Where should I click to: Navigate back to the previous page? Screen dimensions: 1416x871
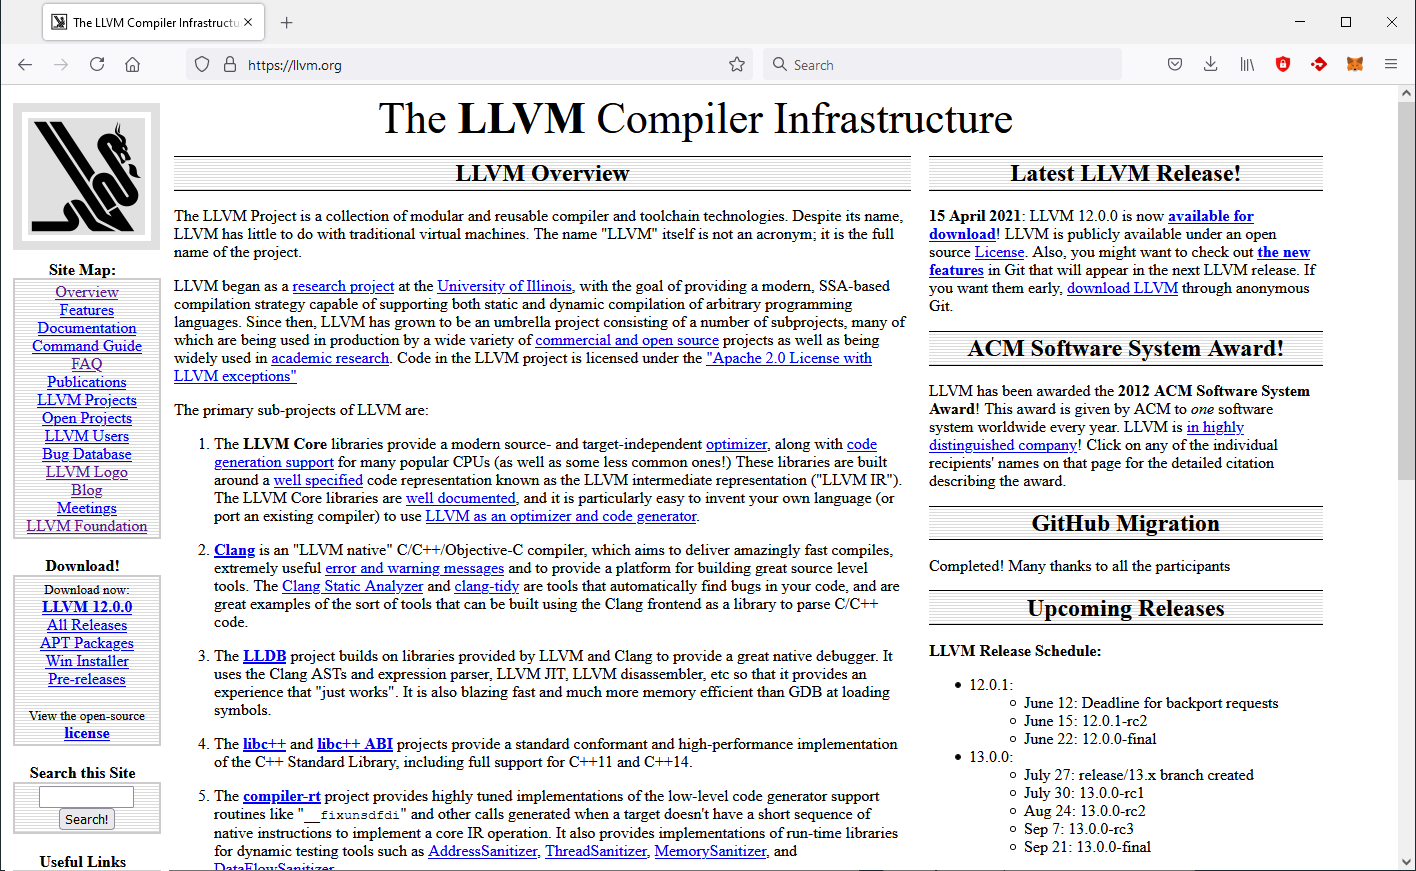coord(24,64)
